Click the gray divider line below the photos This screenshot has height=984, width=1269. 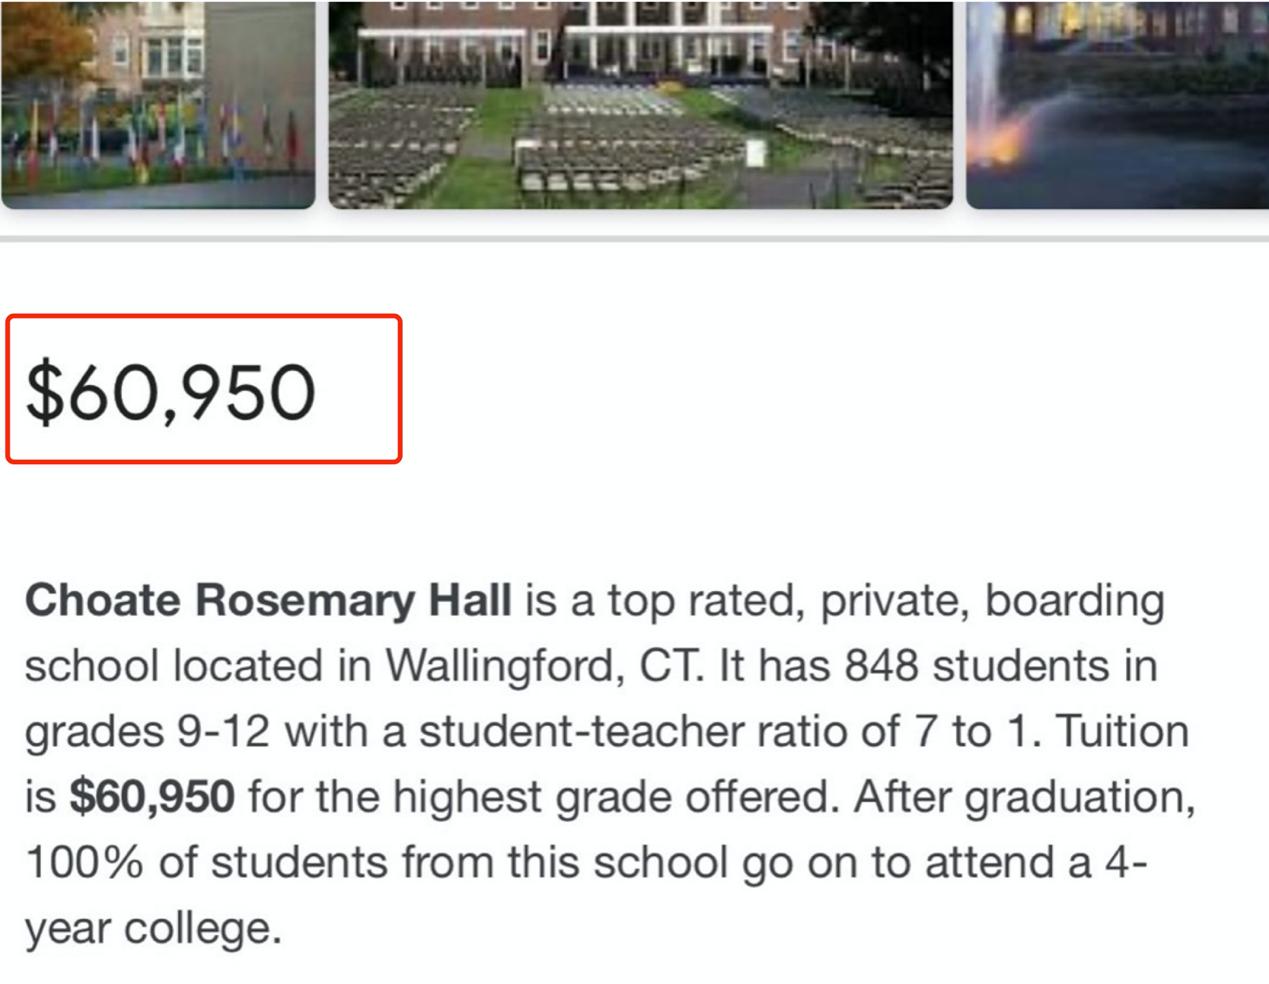coord(634,239)
